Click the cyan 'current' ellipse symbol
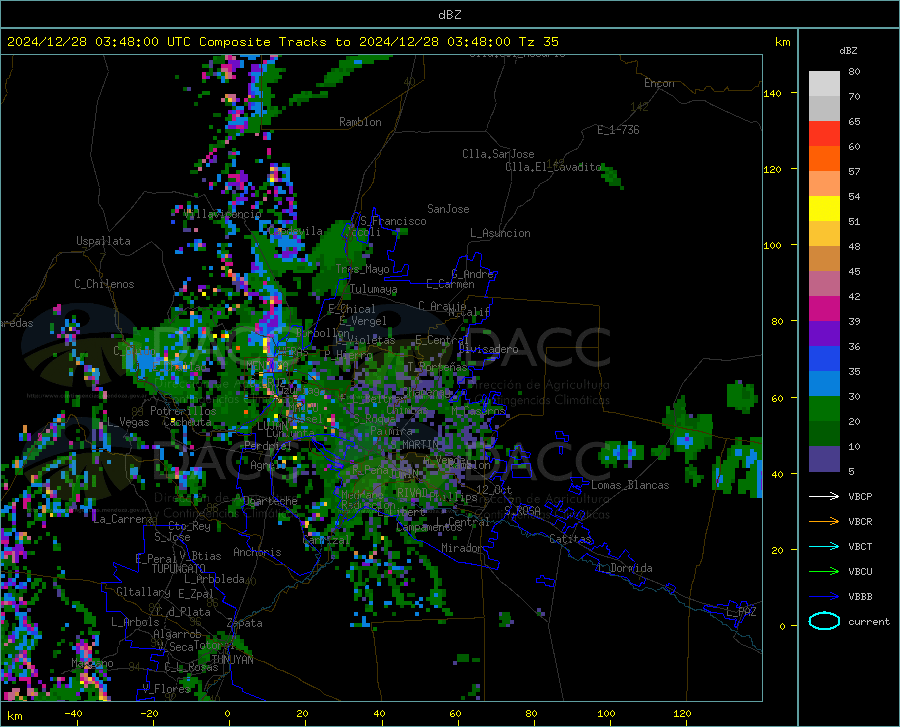900x727 pixels. point(824,621)
